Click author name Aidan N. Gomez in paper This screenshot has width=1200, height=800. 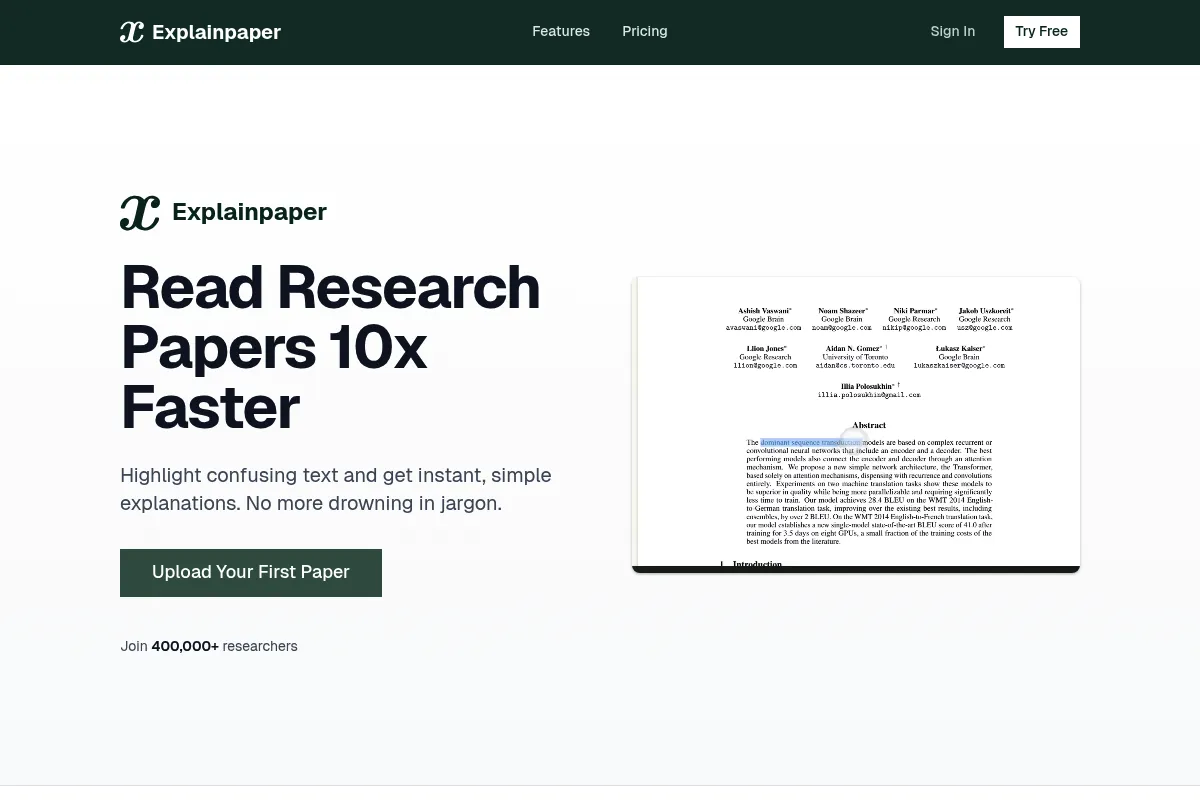click(855, 348)
